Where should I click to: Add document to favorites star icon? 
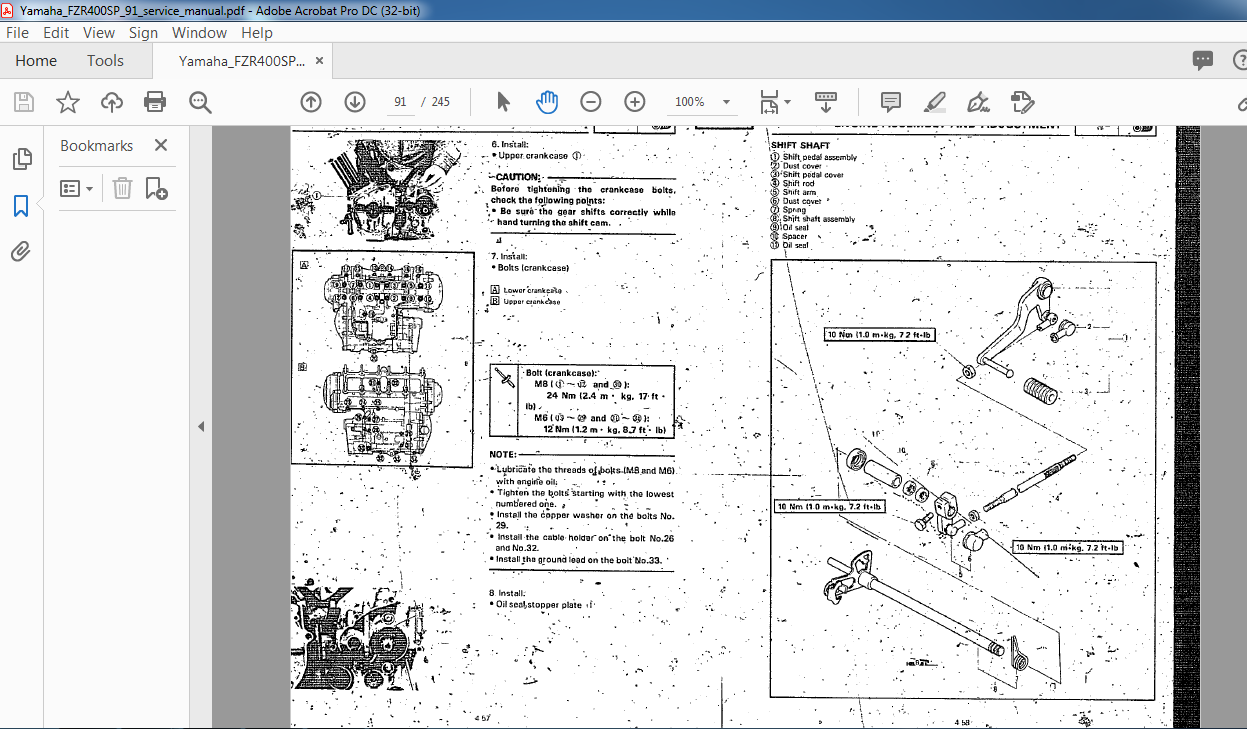[67, 102]
